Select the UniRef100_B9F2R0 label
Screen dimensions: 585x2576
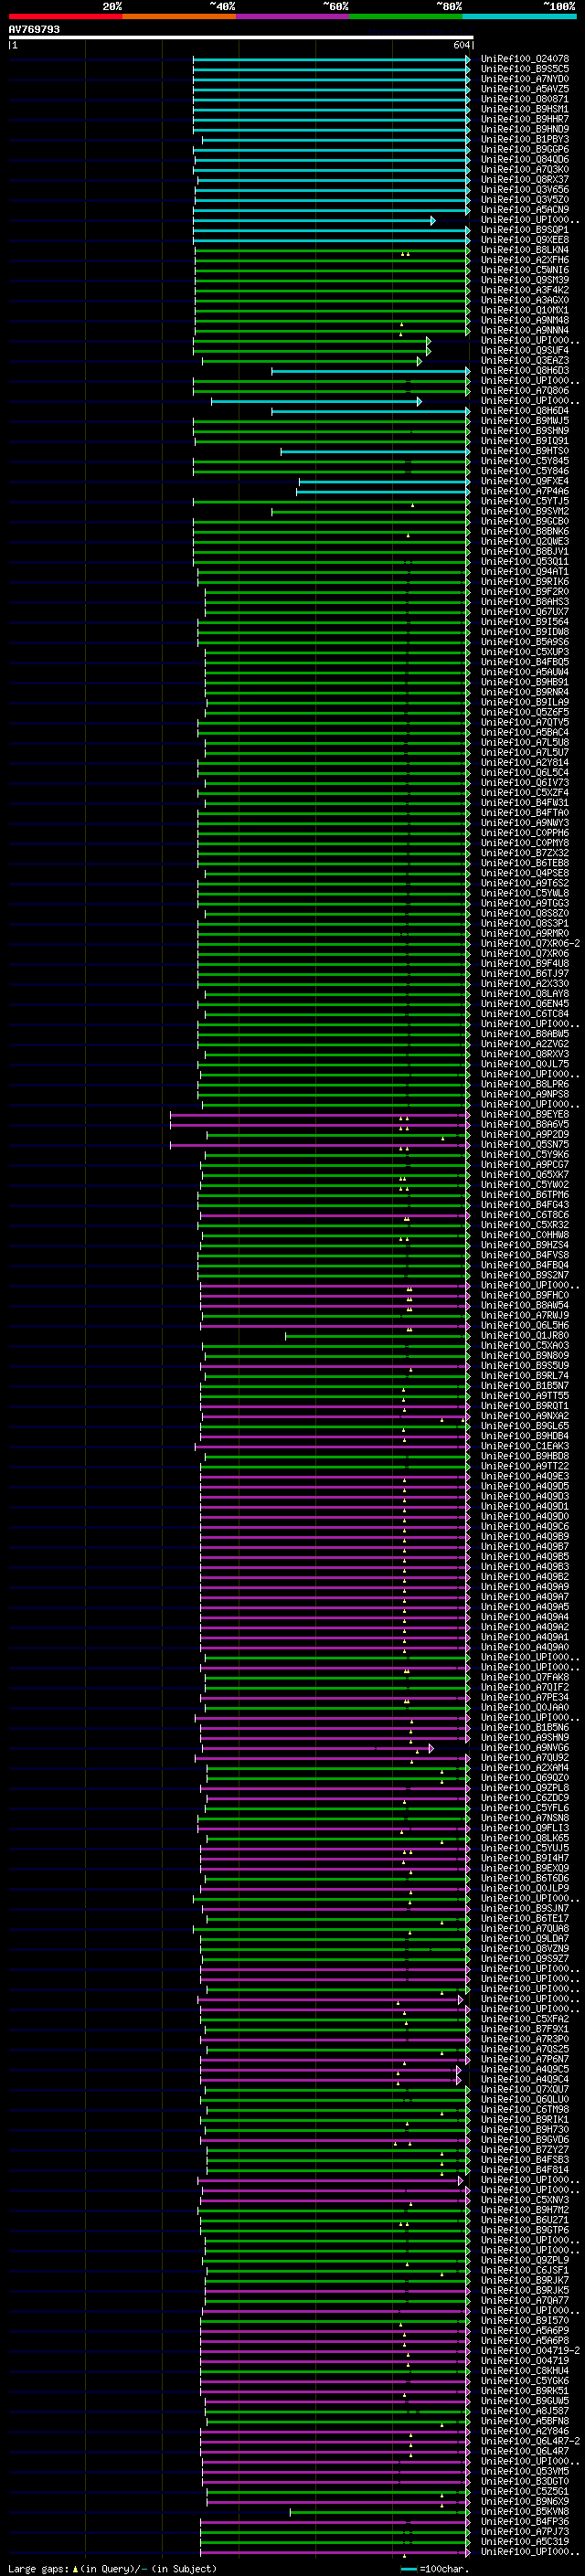click(525, 592)
